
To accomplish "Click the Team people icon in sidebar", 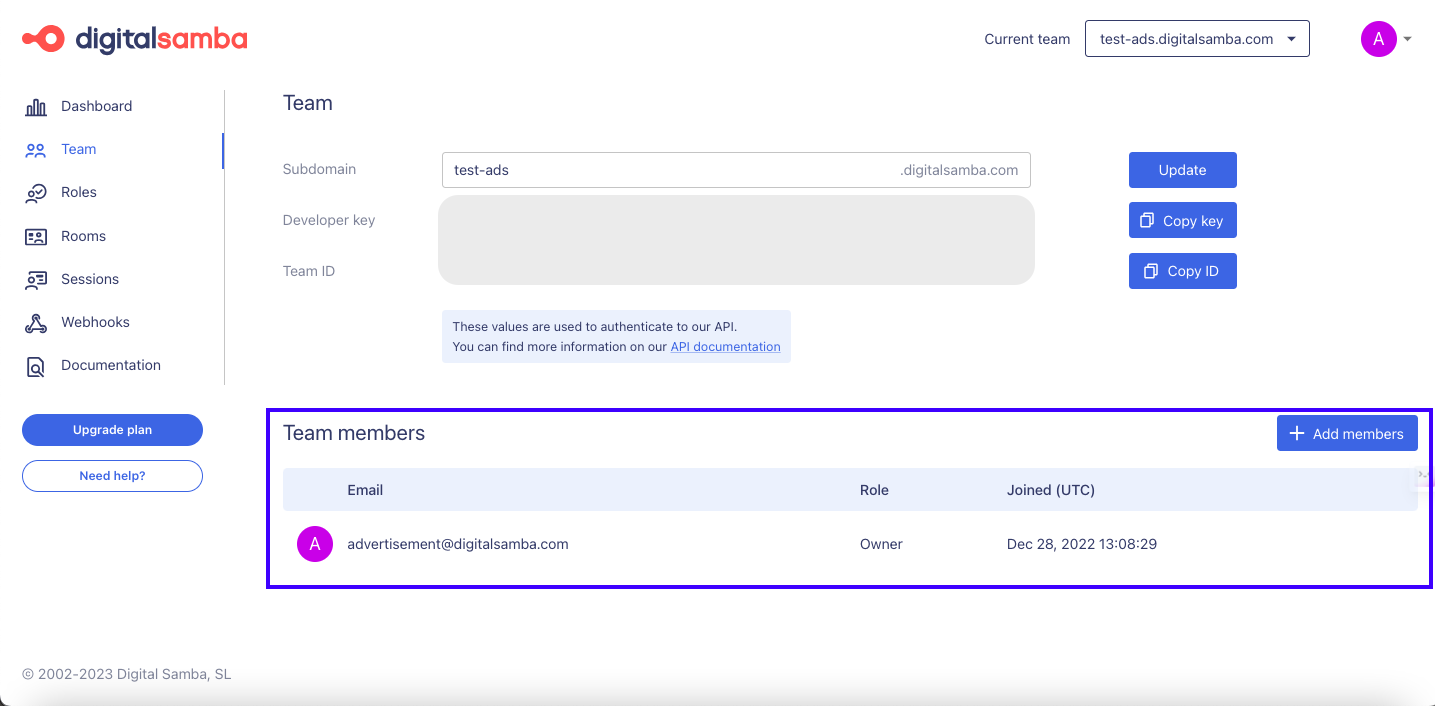I will coord(36,150).
